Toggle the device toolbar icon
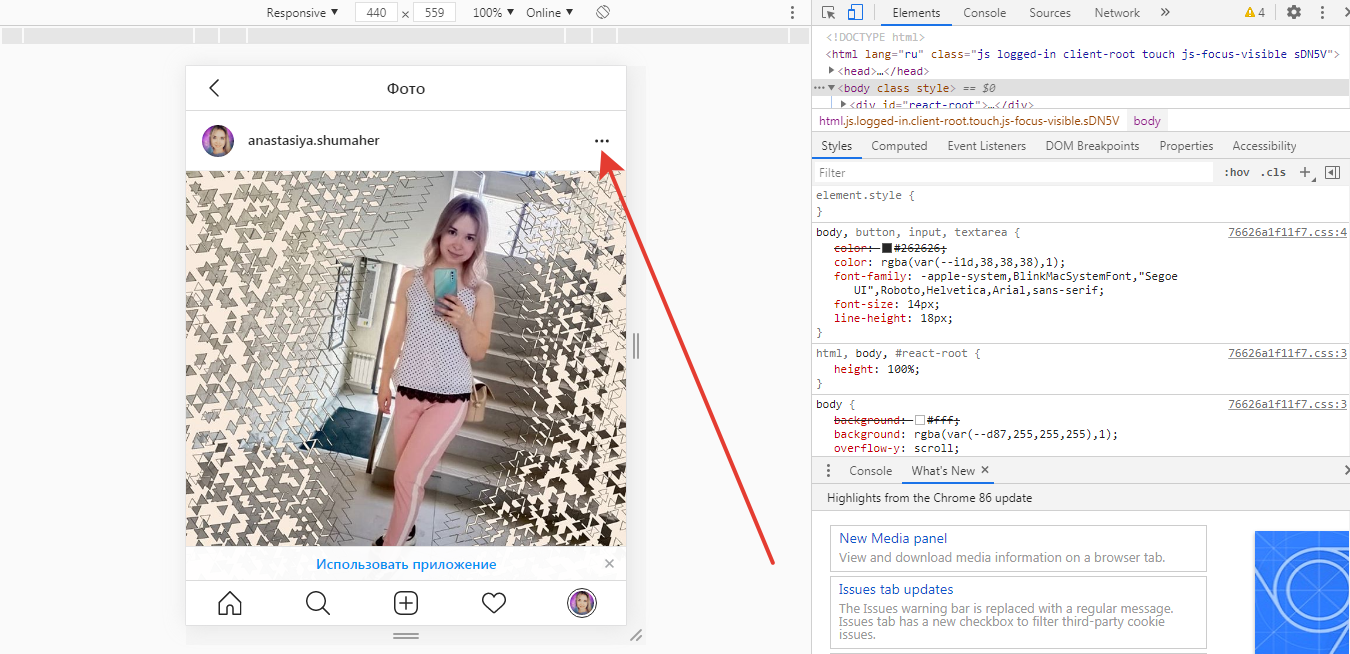This screenshot has width=1350, height=654. 855,13
